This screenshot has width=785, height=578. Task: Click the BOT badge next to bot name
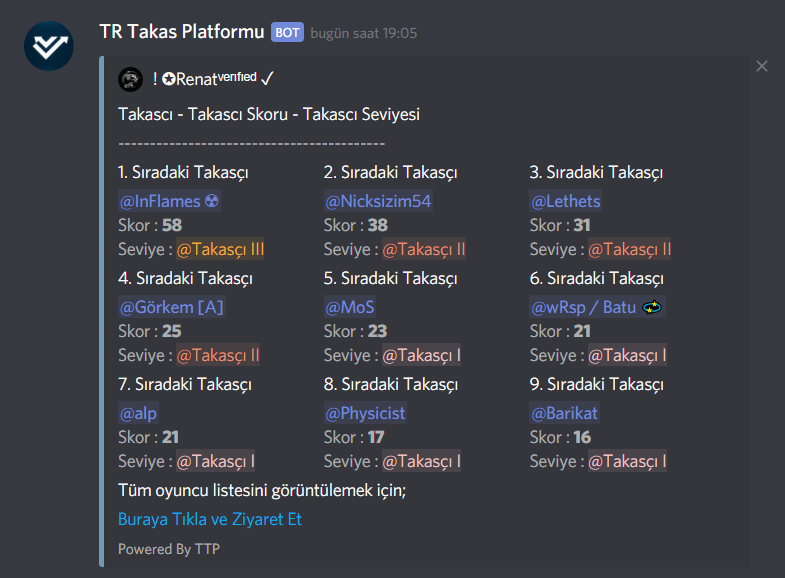click(x=287, y=33)
